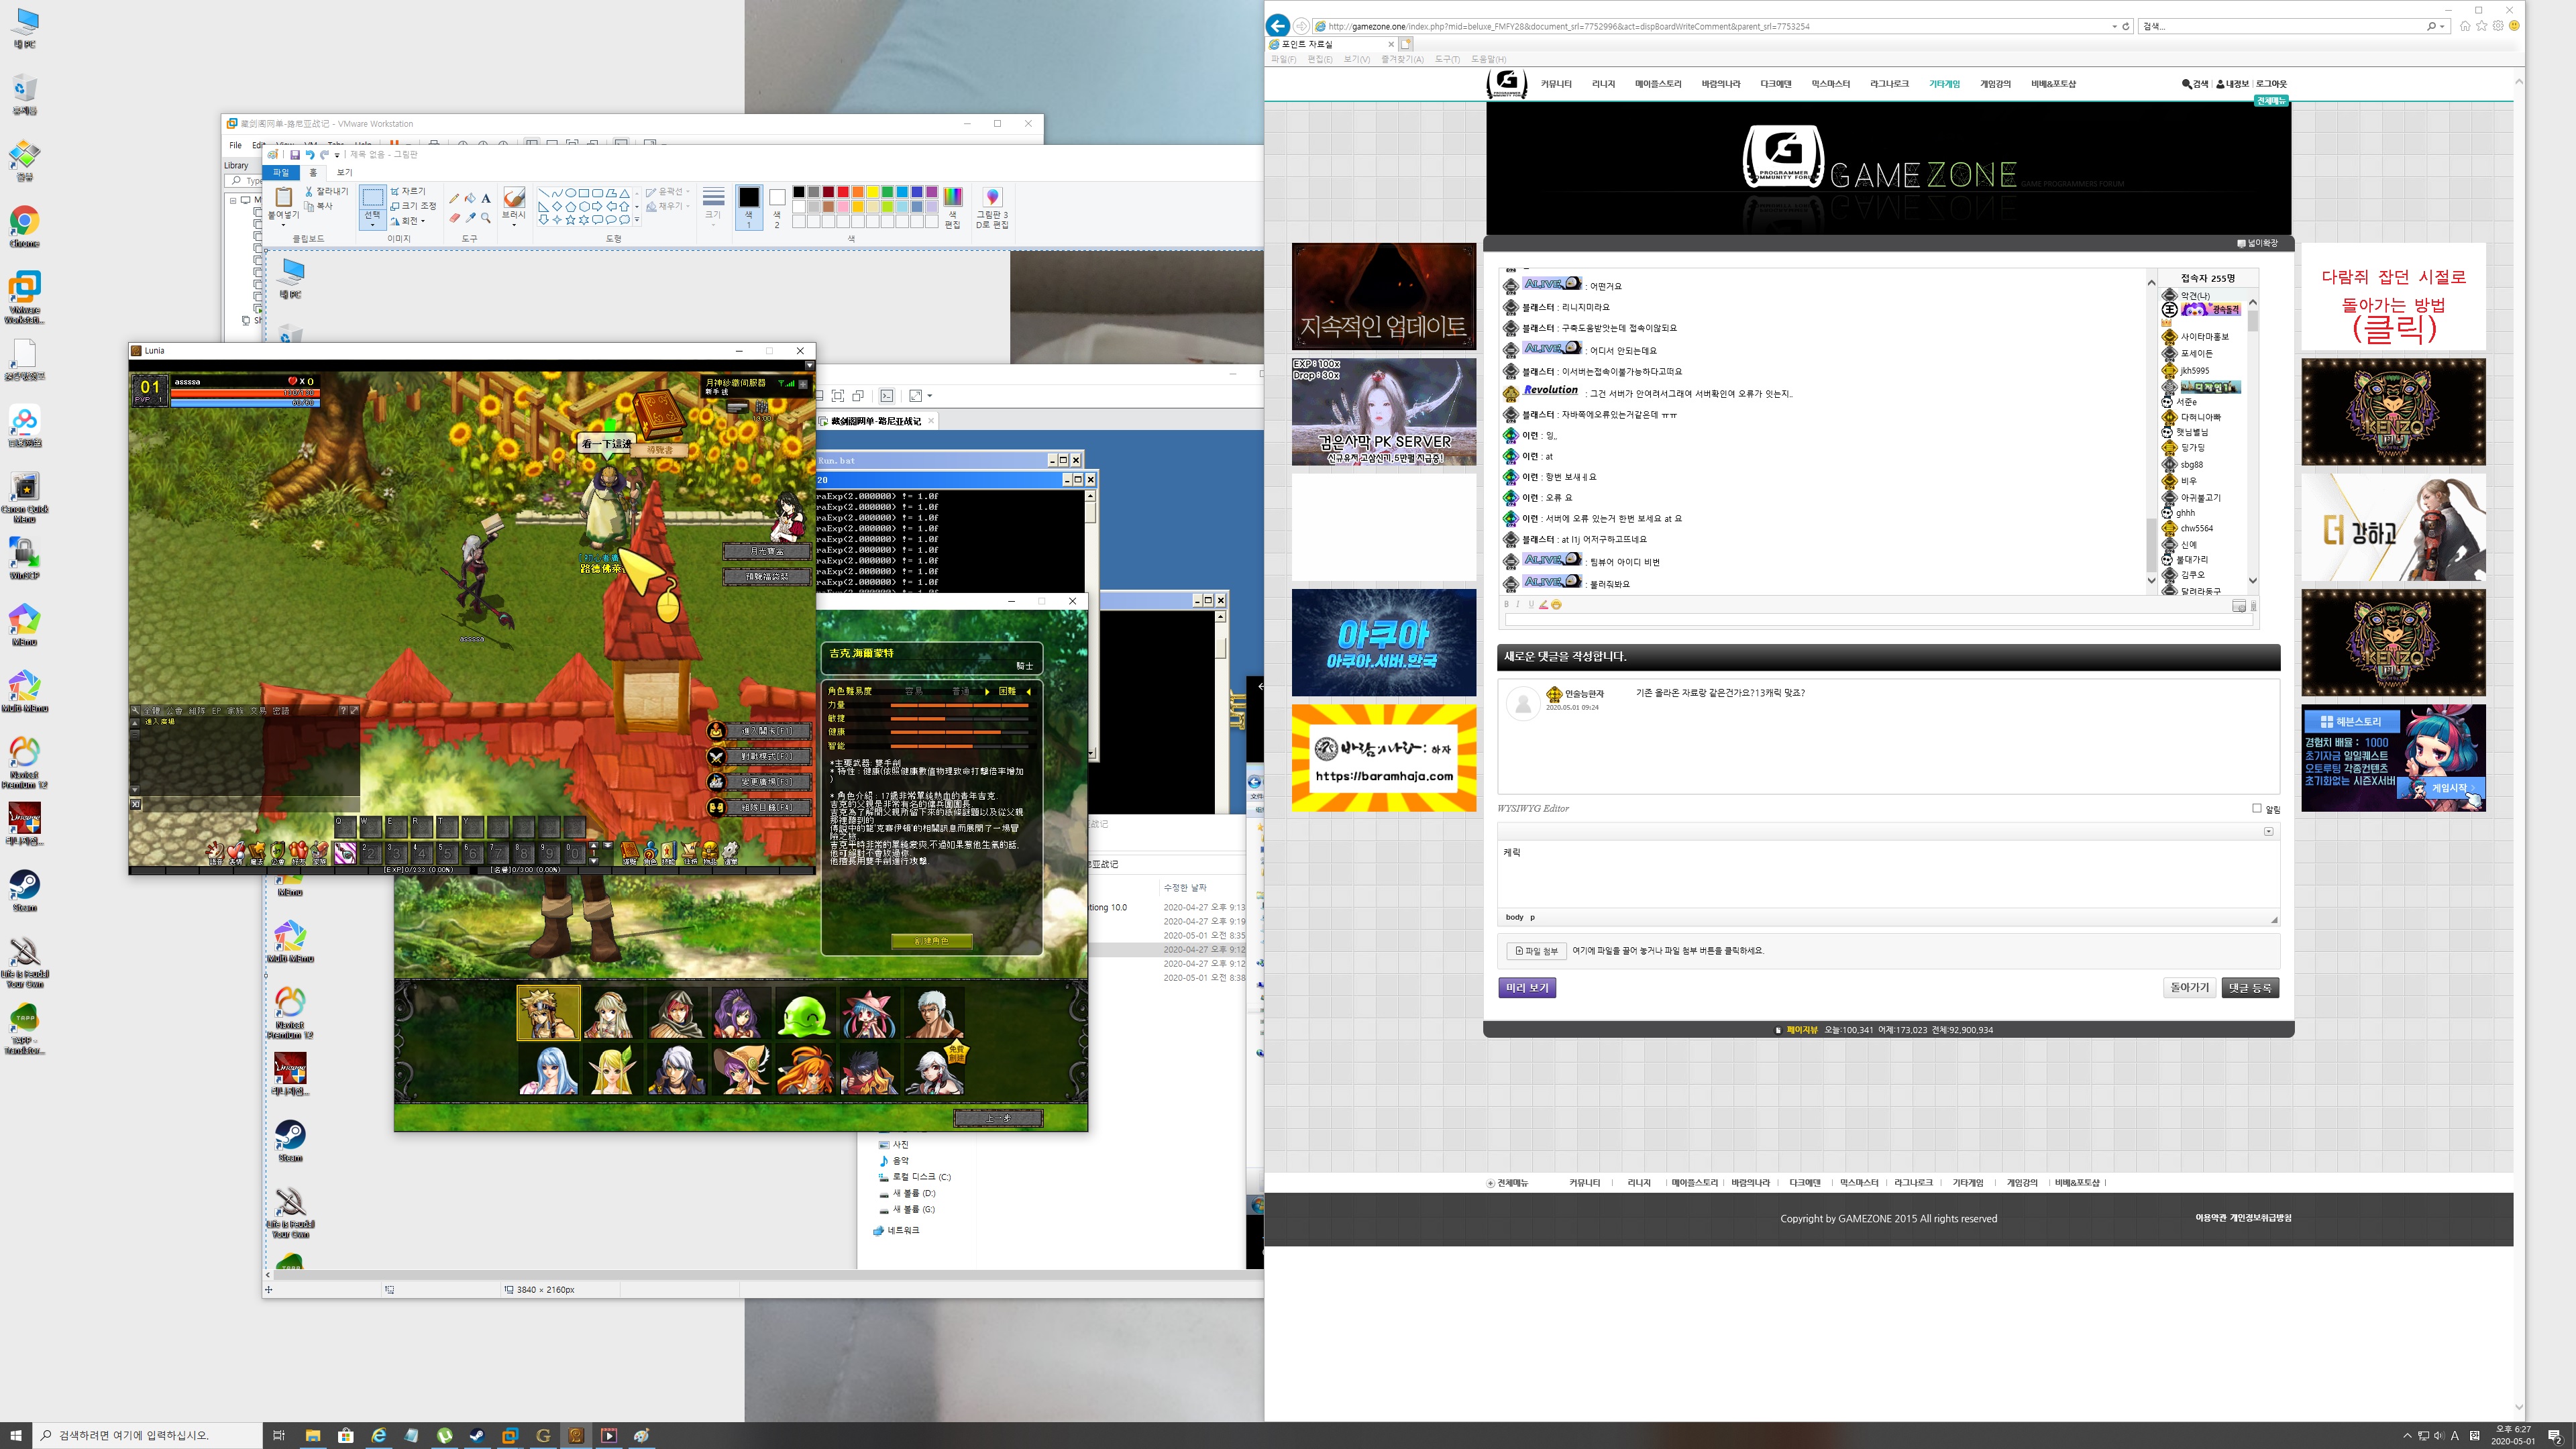The height and width of the screenshot is (1449, 2576).
Task: Click the 아쿠아 서버 banner thumbnail
Action: point(1383,642)
